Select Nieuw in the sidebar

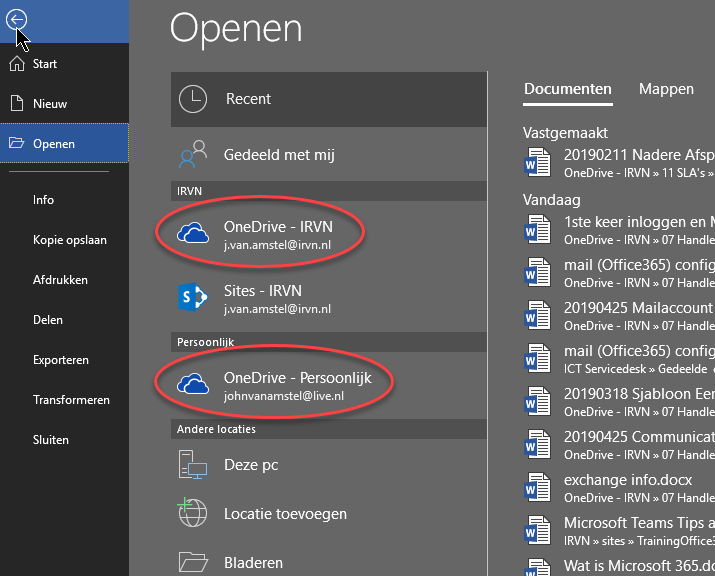pyautogui.click(x=49, y=103)
